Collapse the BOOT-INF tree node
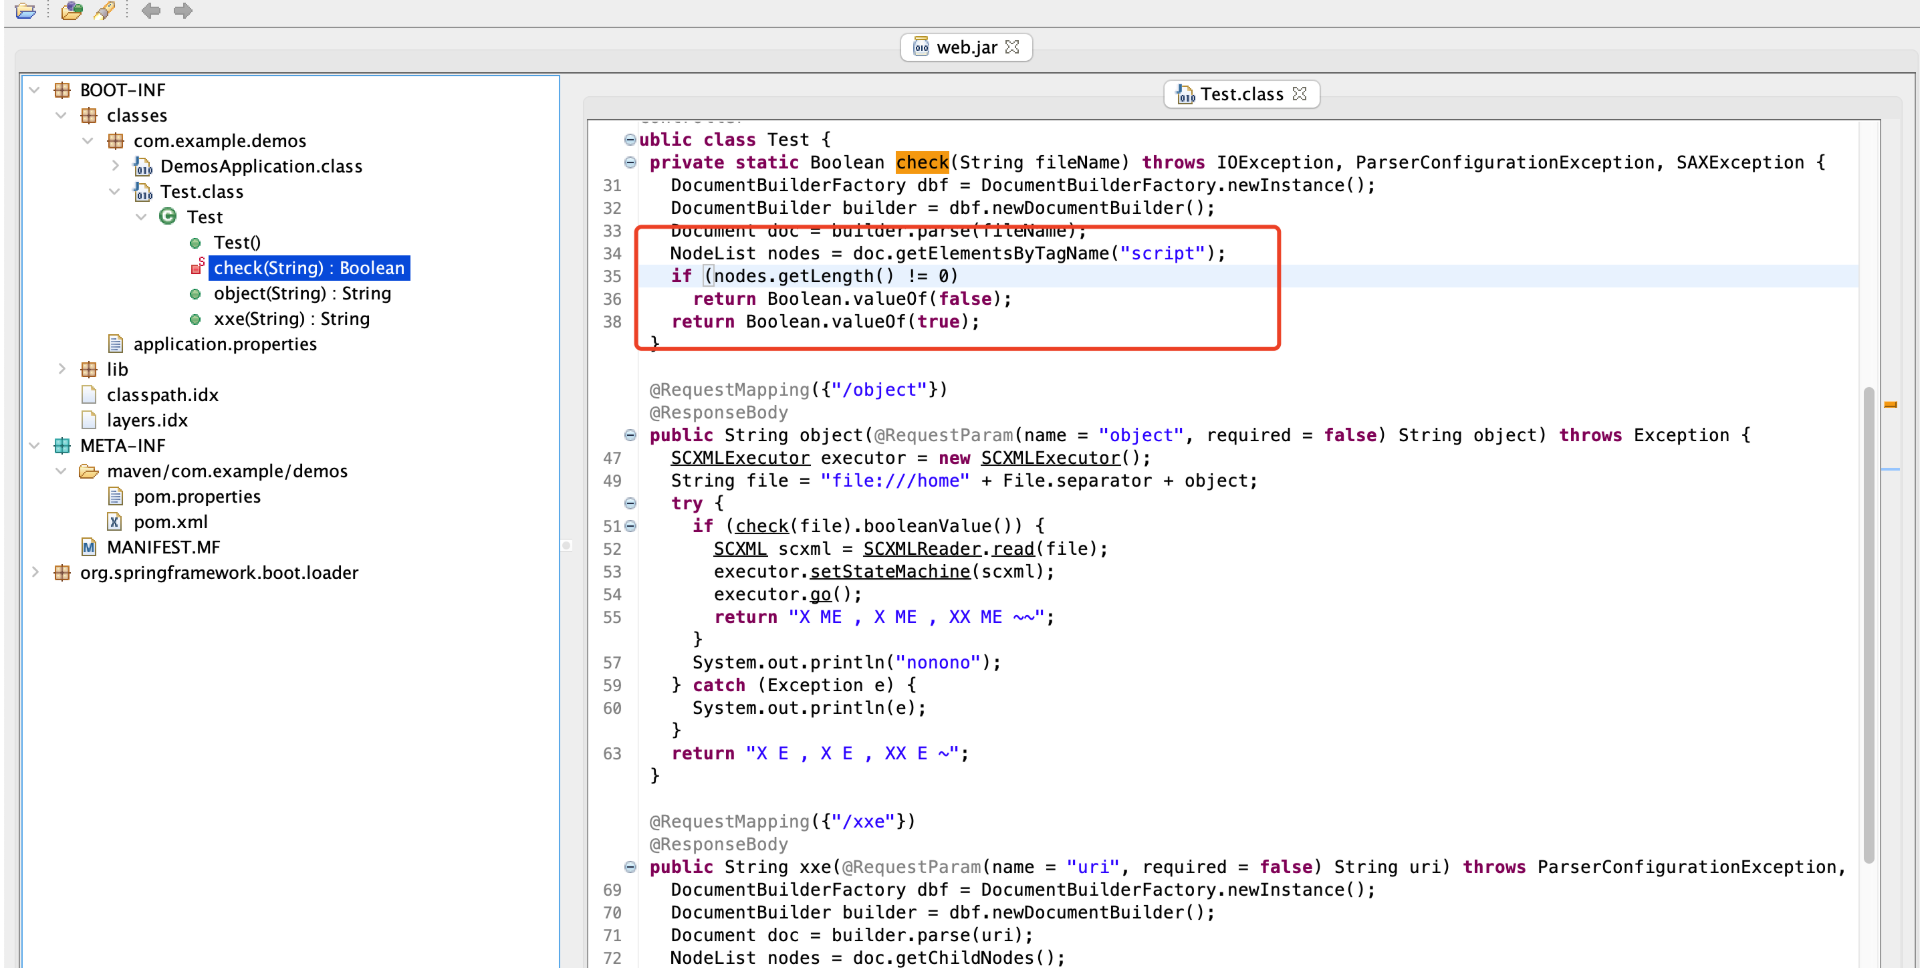The image size is (1920, 968). (x=34, y=90)
